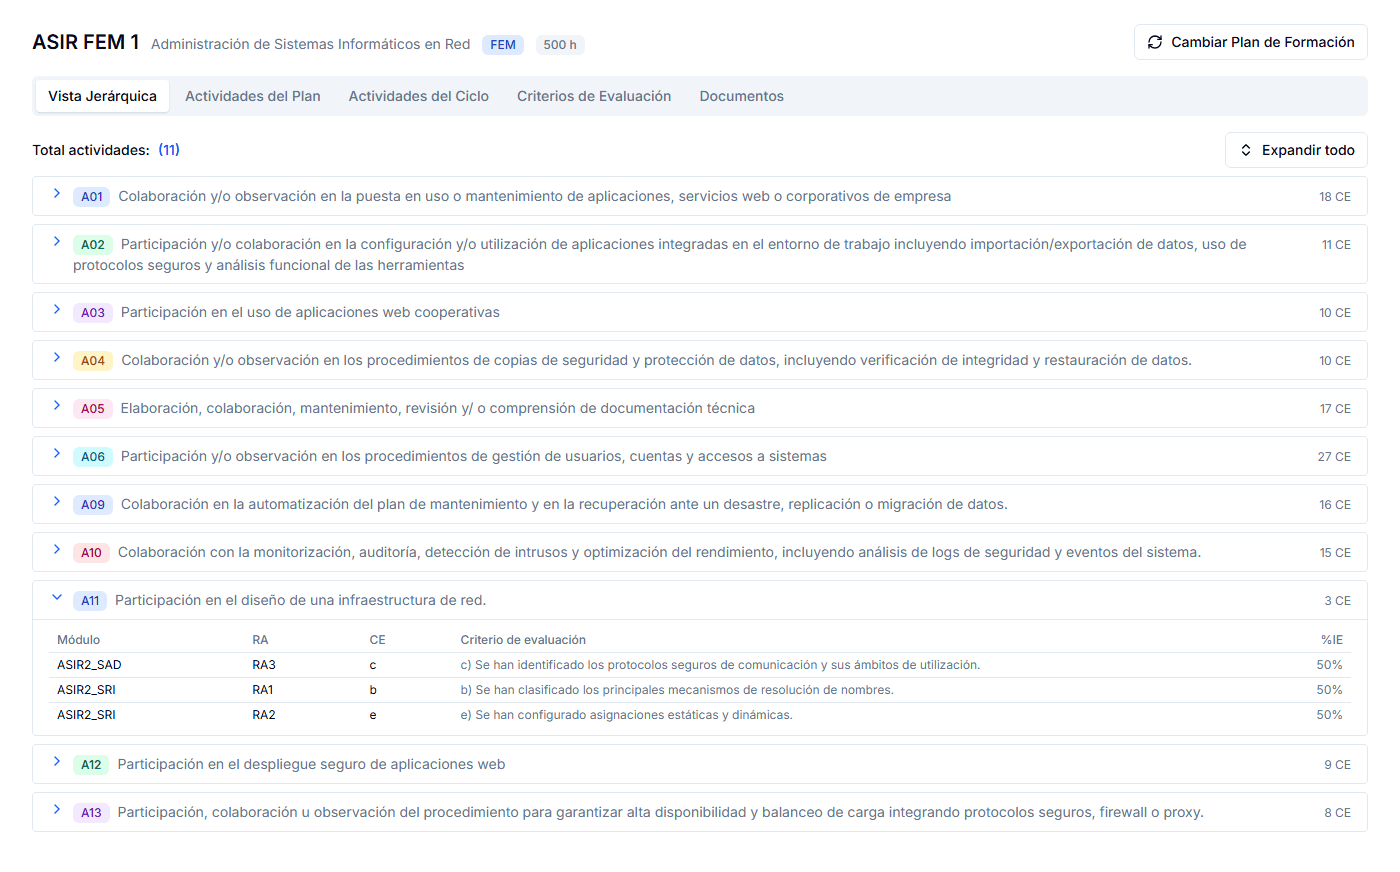This screenshot has height=872, width=1400.
Task: Click the Expandir todo button
Action: pos(1296,150)
